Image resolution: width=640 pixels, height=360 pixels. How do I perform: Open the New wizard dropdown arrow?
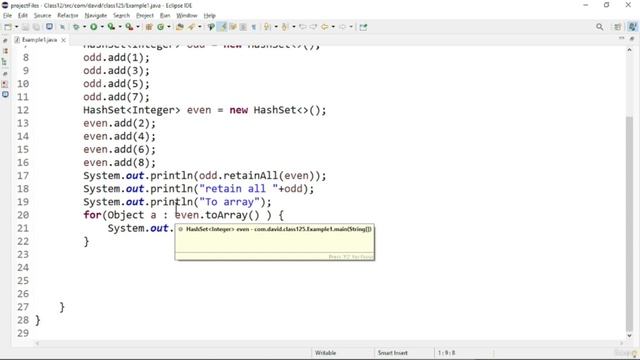pos(16,27)
